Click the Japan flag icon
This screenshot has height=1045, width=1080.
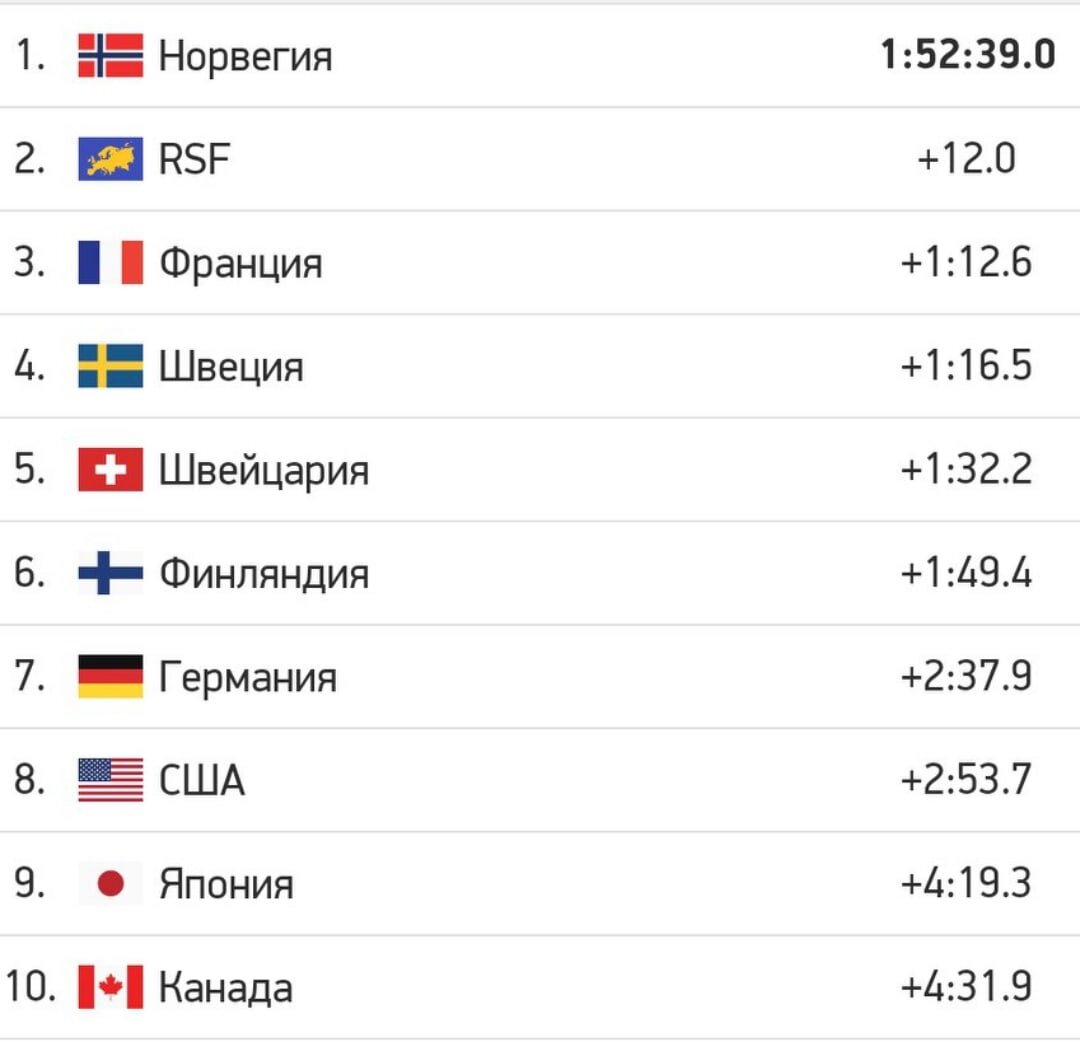point(111,883)
